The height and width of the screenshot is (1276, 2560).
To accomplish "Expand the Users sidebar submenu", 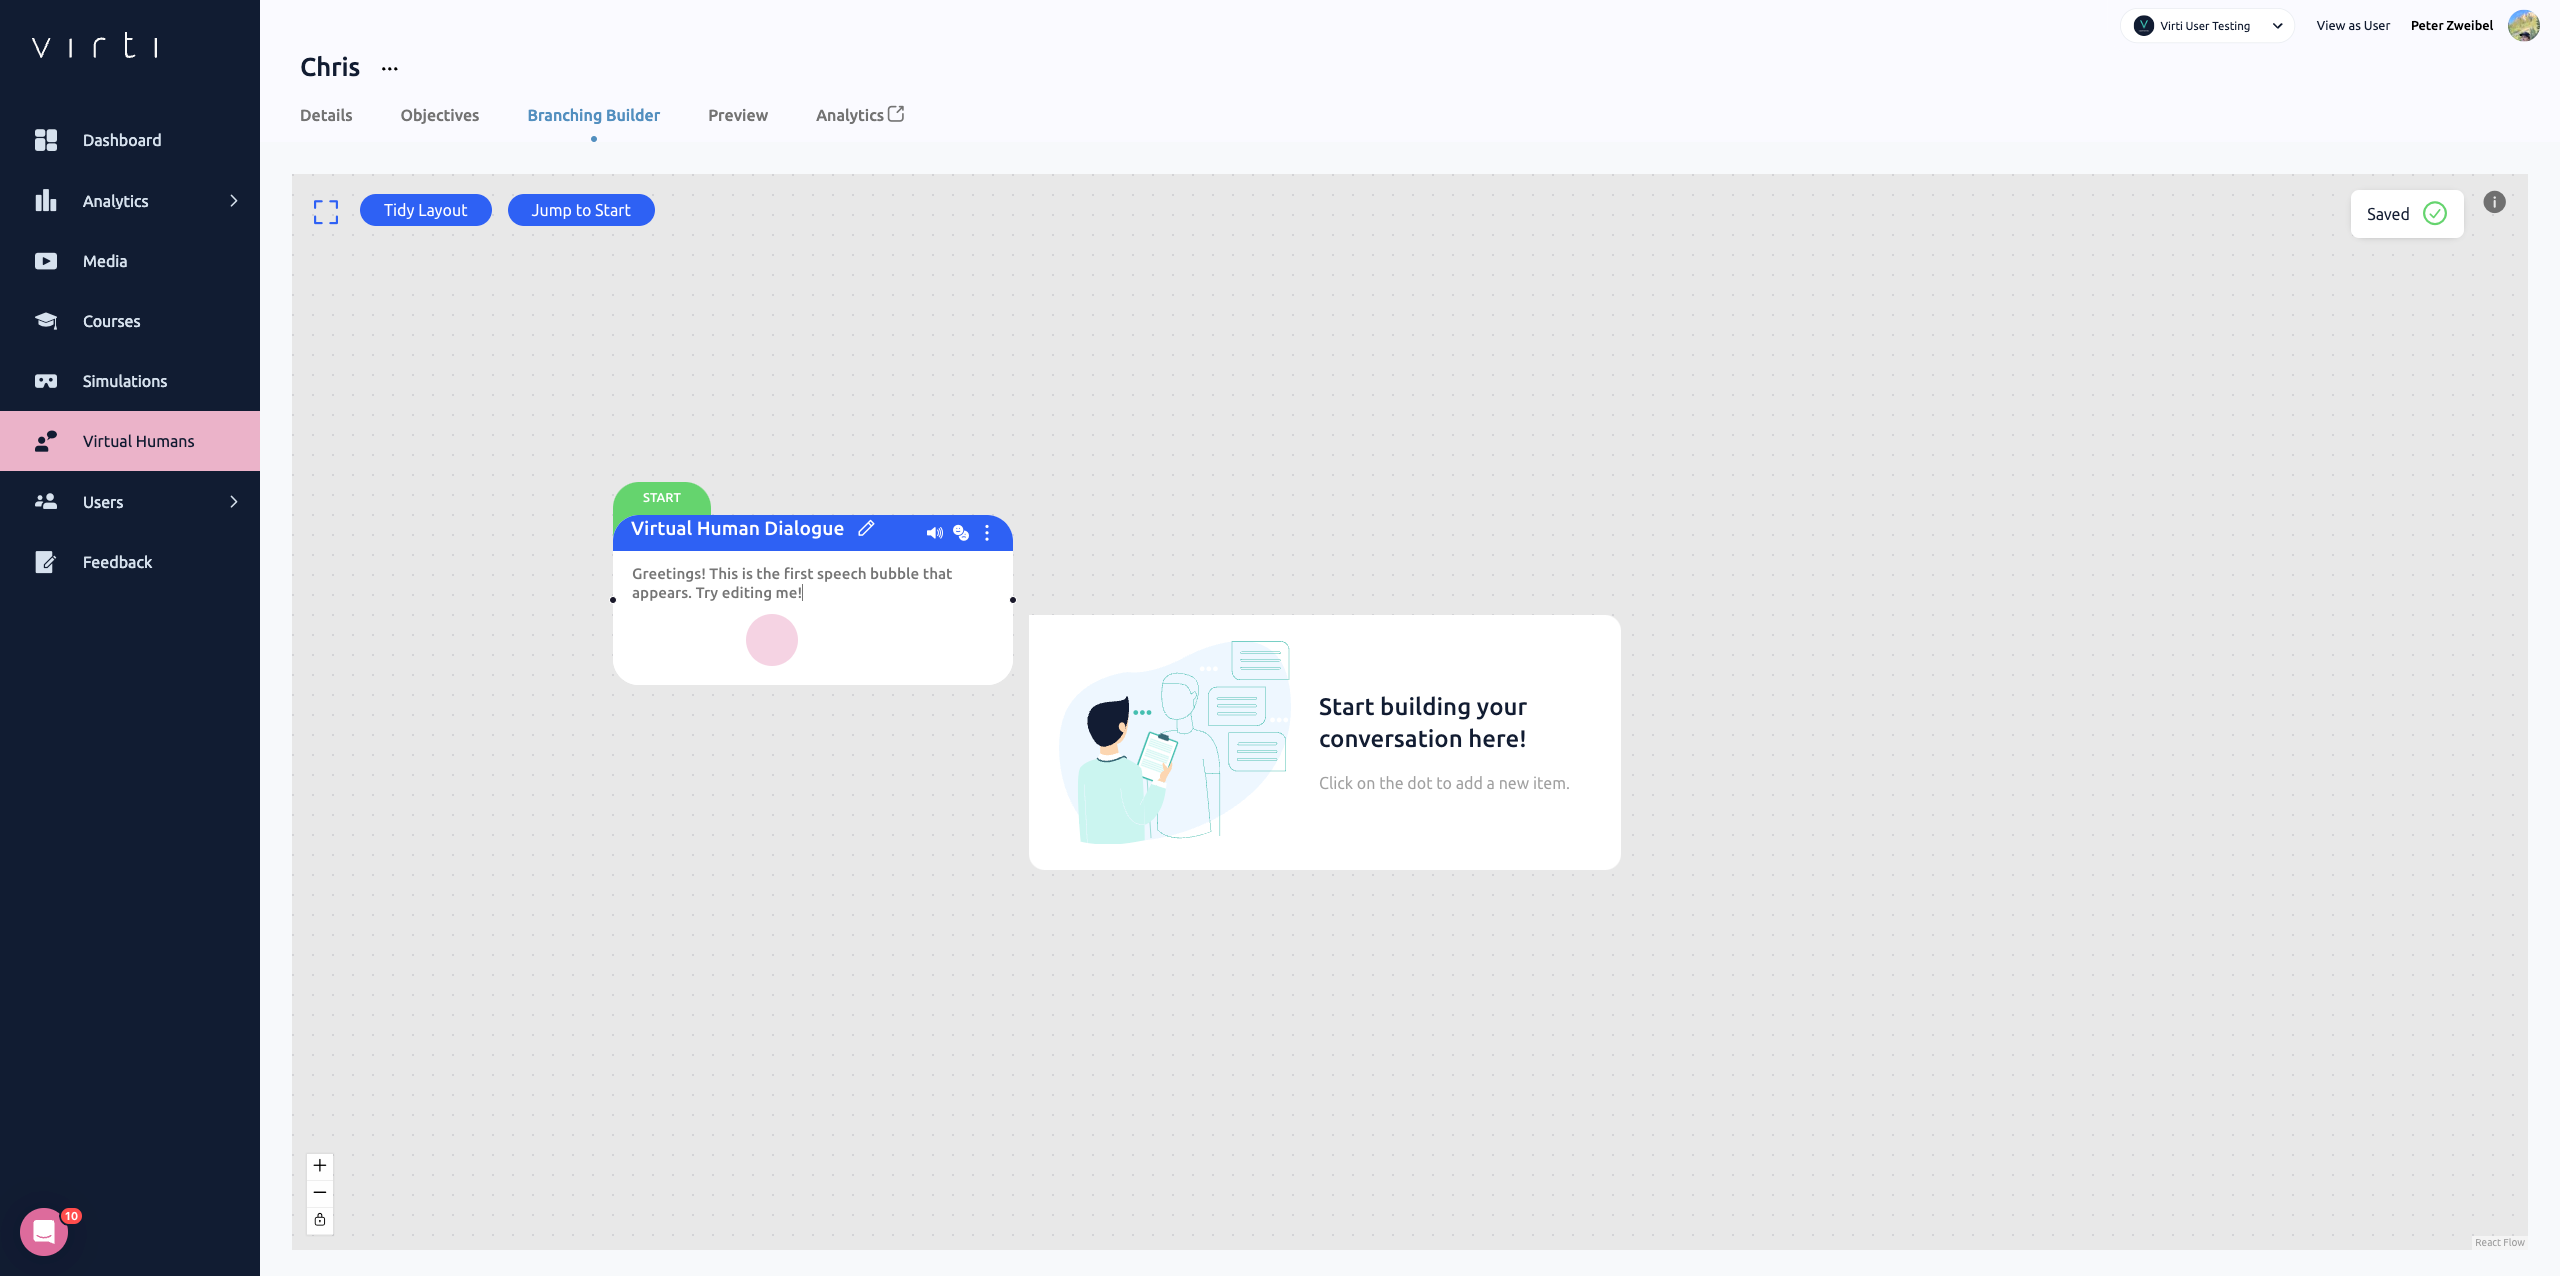I will click(x=234, y=502).
